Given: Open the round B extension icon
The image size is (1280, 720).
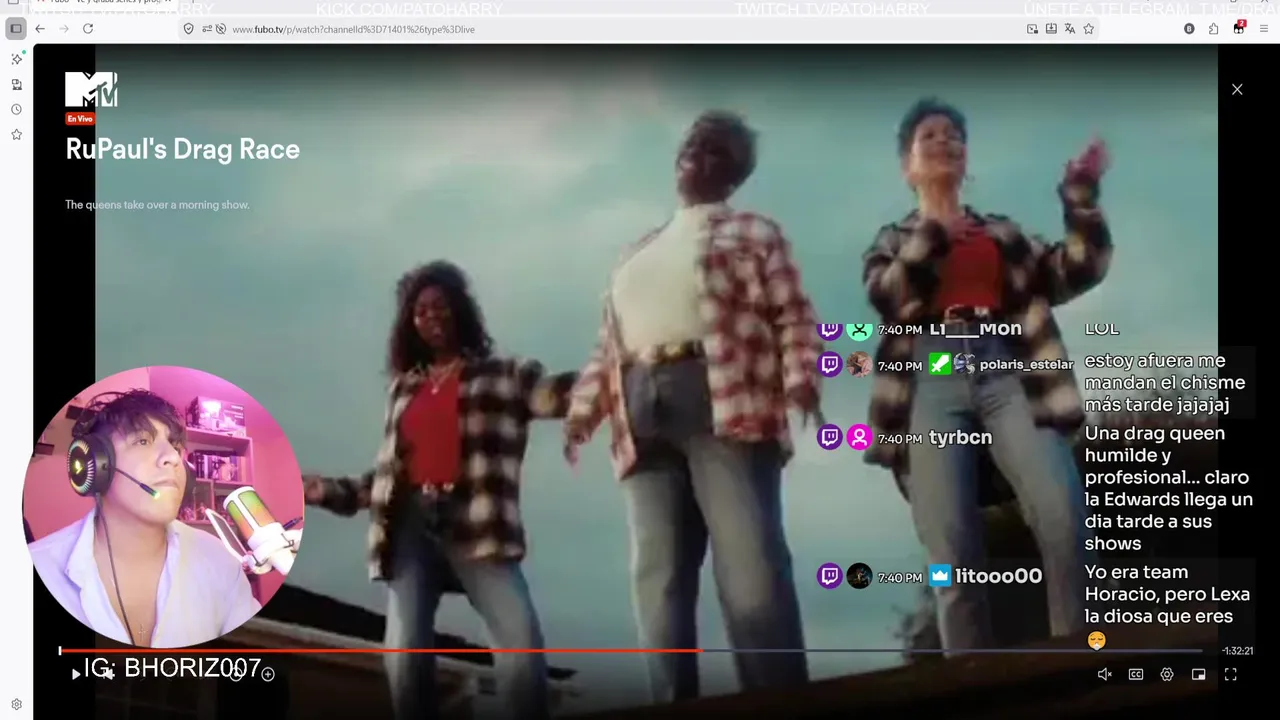Looking at the screenshot, I should coord(1189,29).
